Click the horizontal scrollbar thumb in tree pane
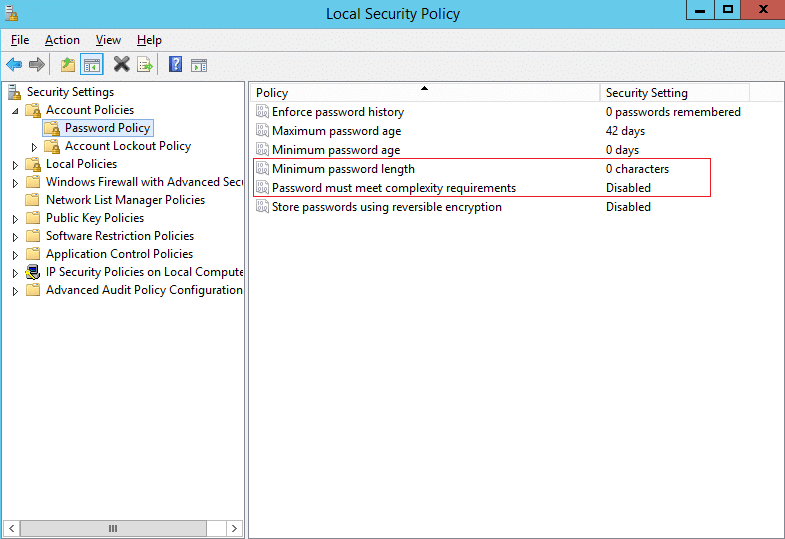 click(x=113, y=528)
